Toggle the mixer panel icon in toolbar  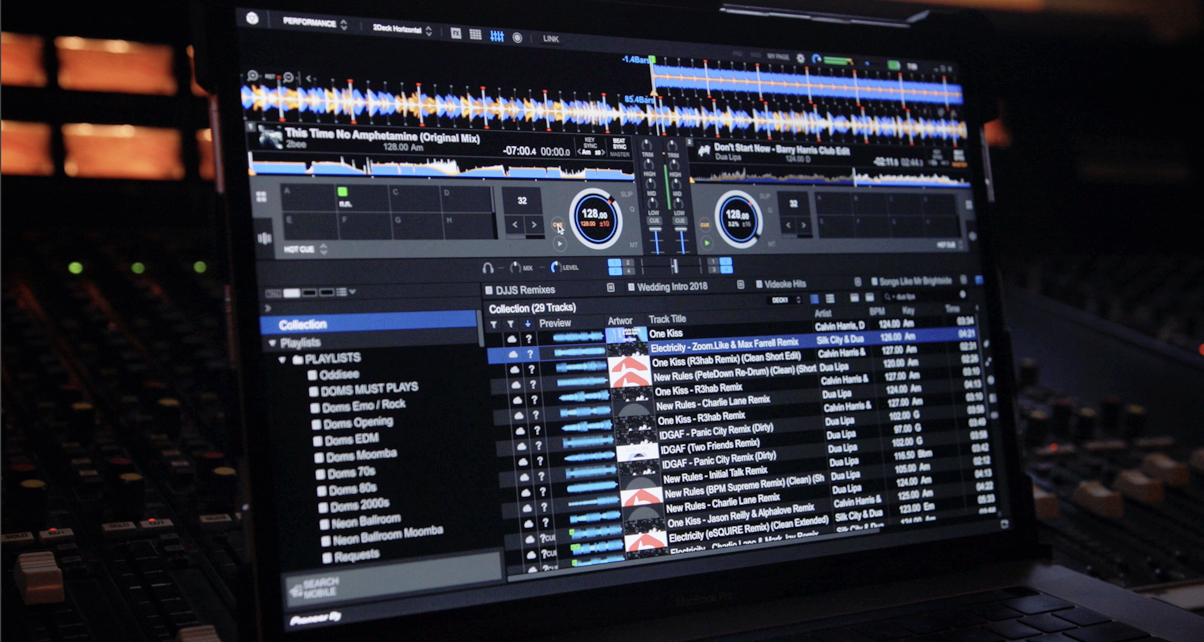tap(497, 35)
